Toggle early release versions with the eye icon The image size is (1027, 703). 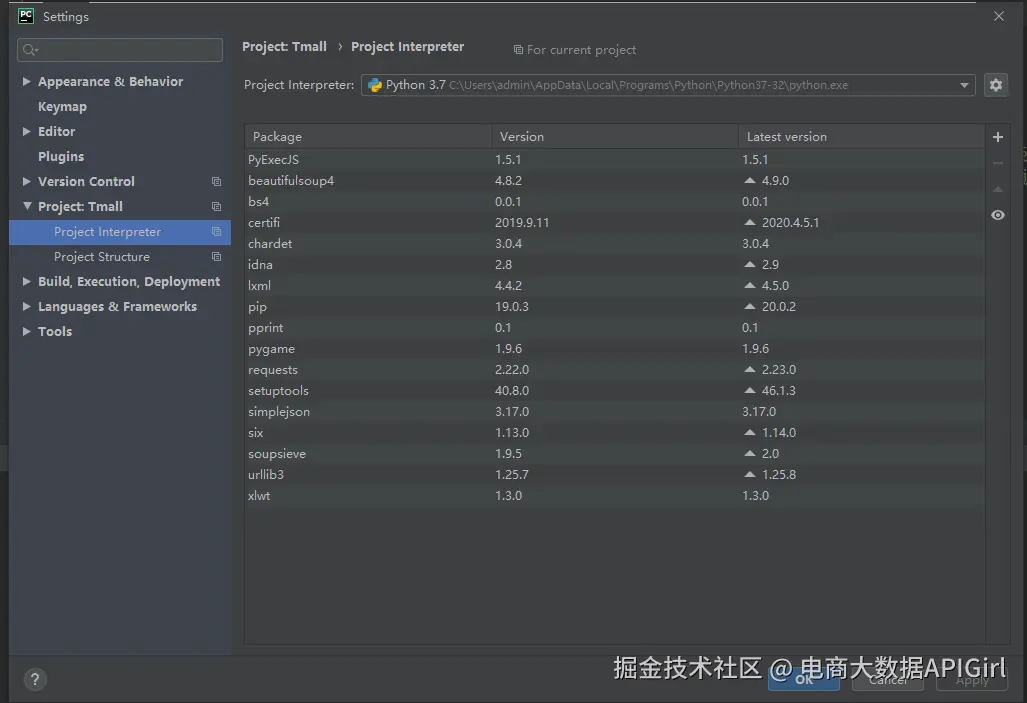996,215
